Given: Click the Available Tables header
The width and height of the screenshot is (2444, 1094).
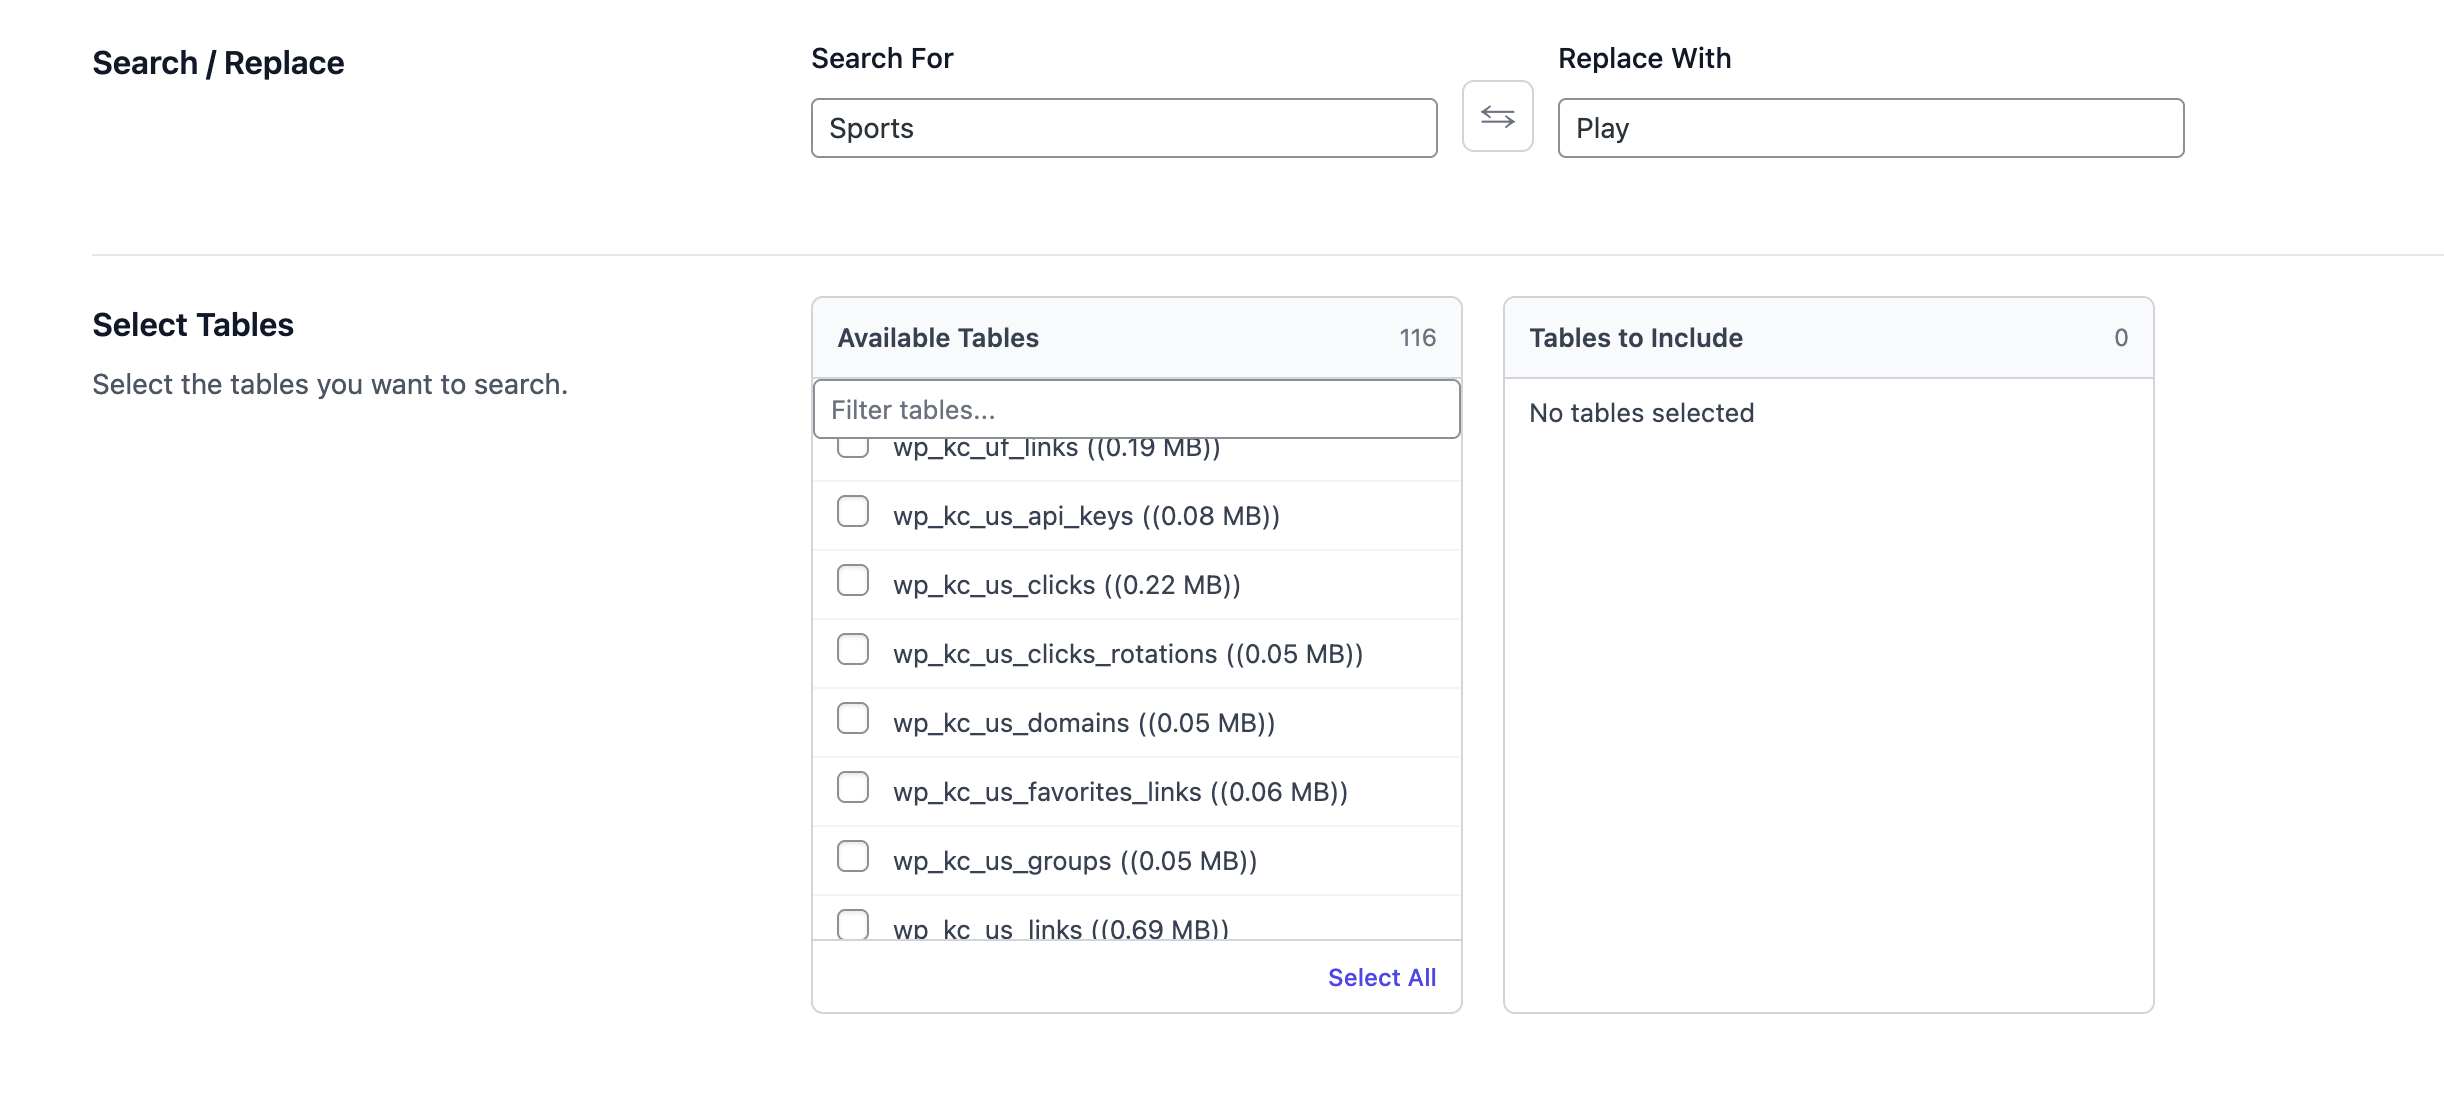Looking at the screenshot, I should (x=938, y=338).
